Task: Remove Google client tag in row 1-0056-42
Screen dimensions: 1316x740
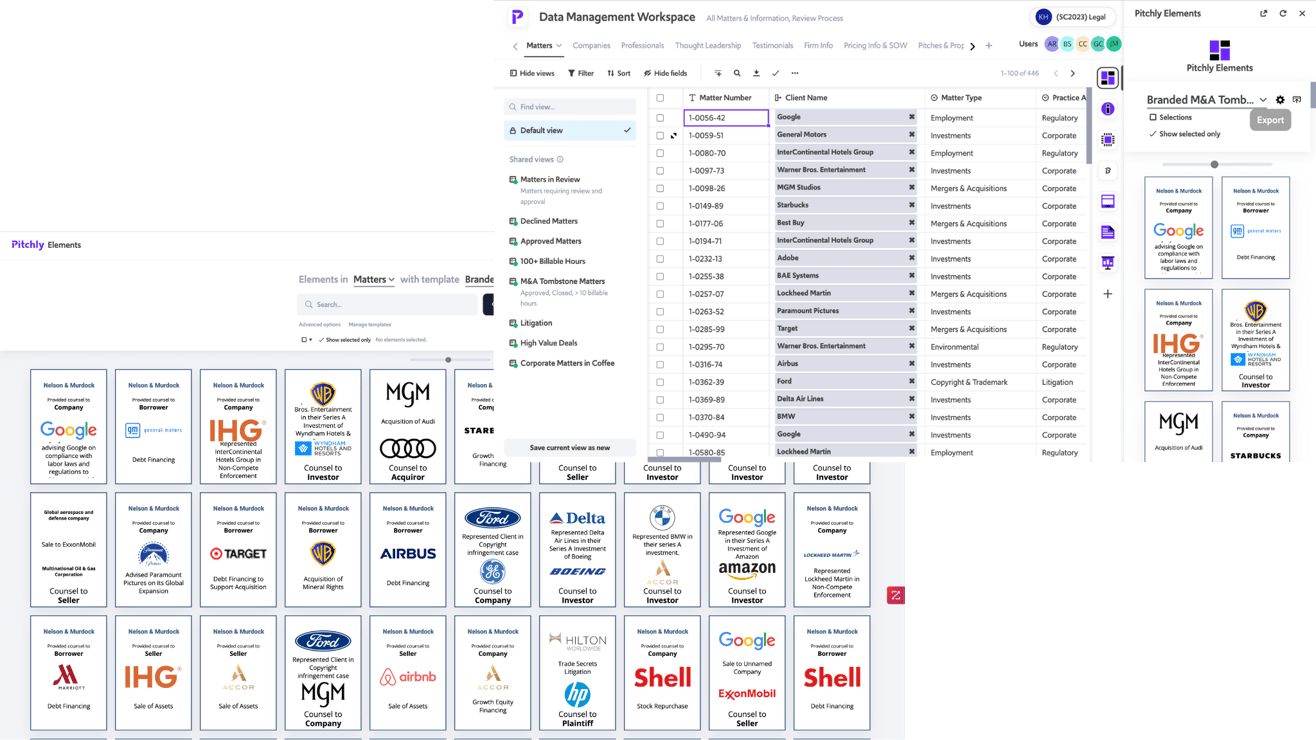Action: [x=911, y=117]
